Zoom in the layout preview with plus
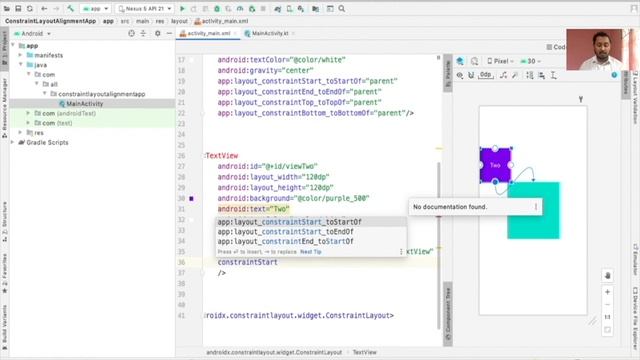Image resolution: width=640 pixels, height=360 pixels. (607, 292)
